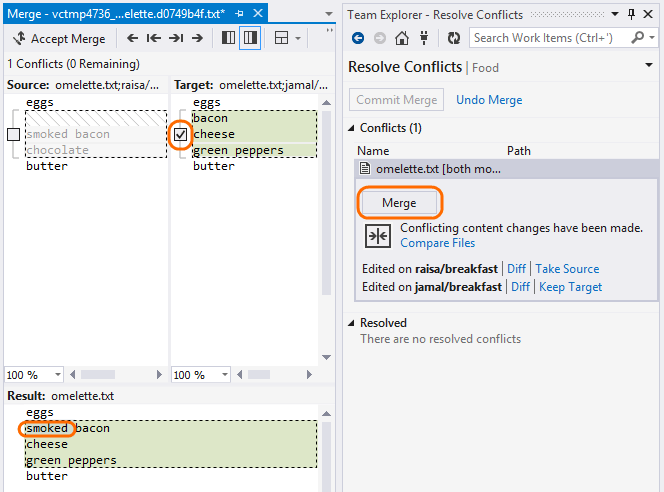Click the search magnifier icon
Image resolution: width=664 pixels, height=492 pixels.
(638, 38)
